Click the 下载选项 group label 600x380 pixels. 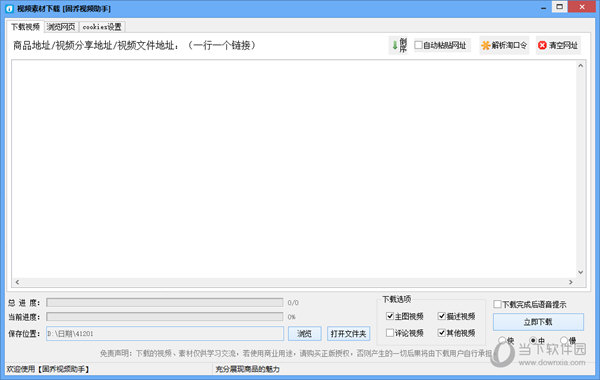click(x=397, y=299)
